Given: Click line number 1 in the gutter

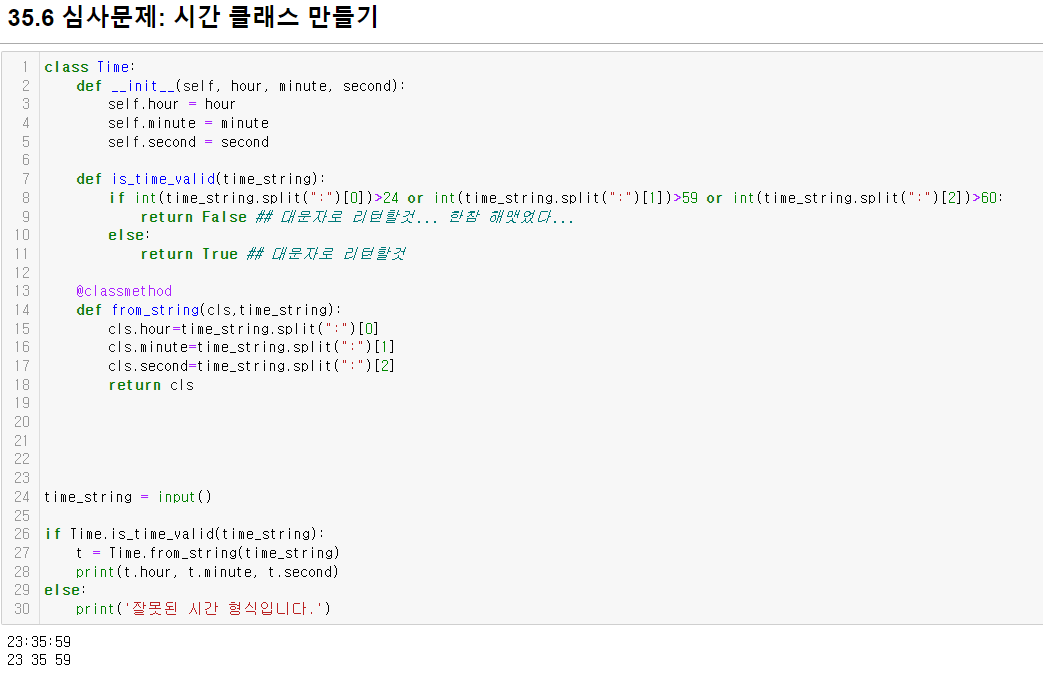Looking at the screenshot, I should coord(25,67).
